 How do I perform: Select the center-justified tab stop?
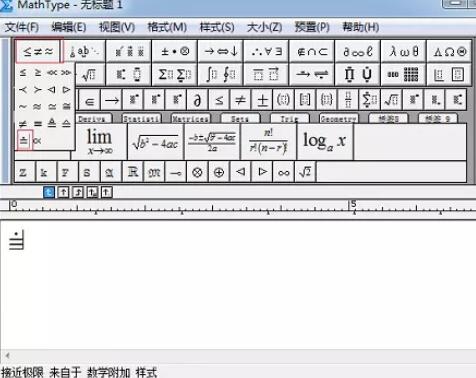(63, 192)
